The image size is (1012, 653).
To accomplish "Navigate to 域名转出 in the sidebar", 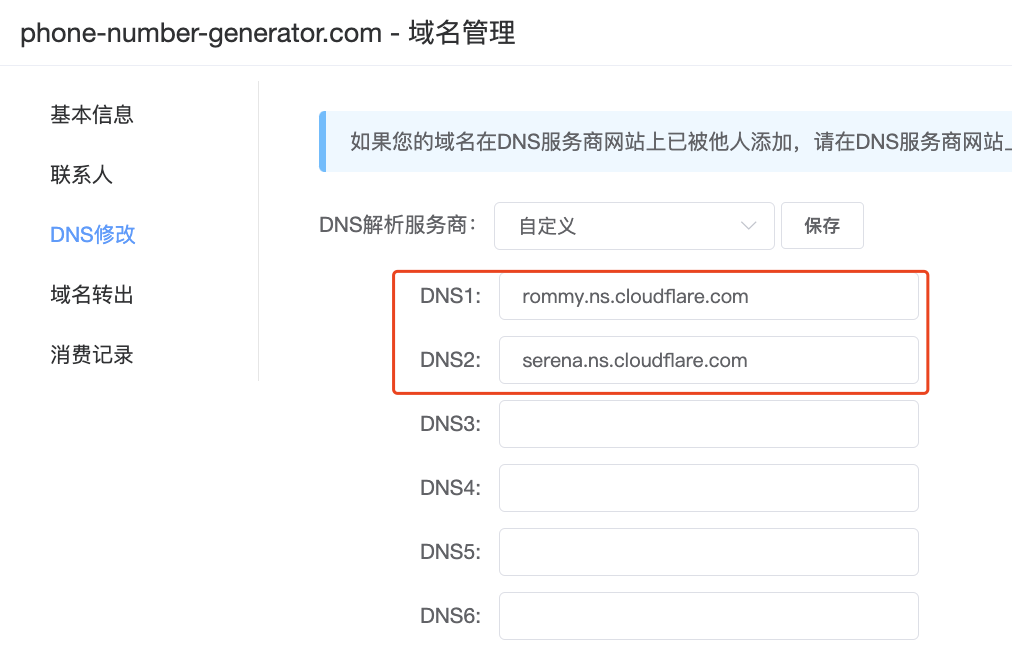I will (92, 295).
